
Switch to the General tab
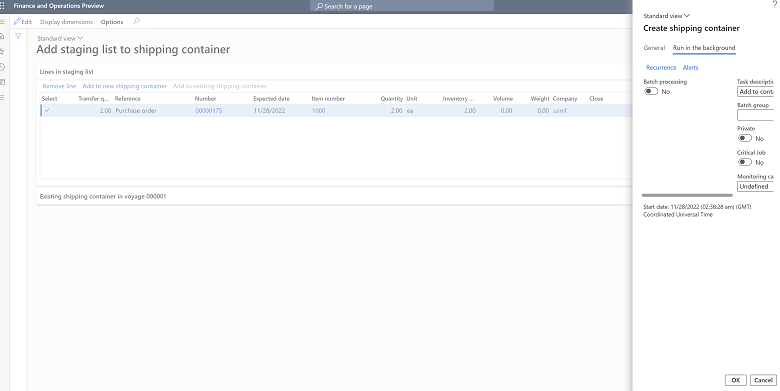coord(654,48)
